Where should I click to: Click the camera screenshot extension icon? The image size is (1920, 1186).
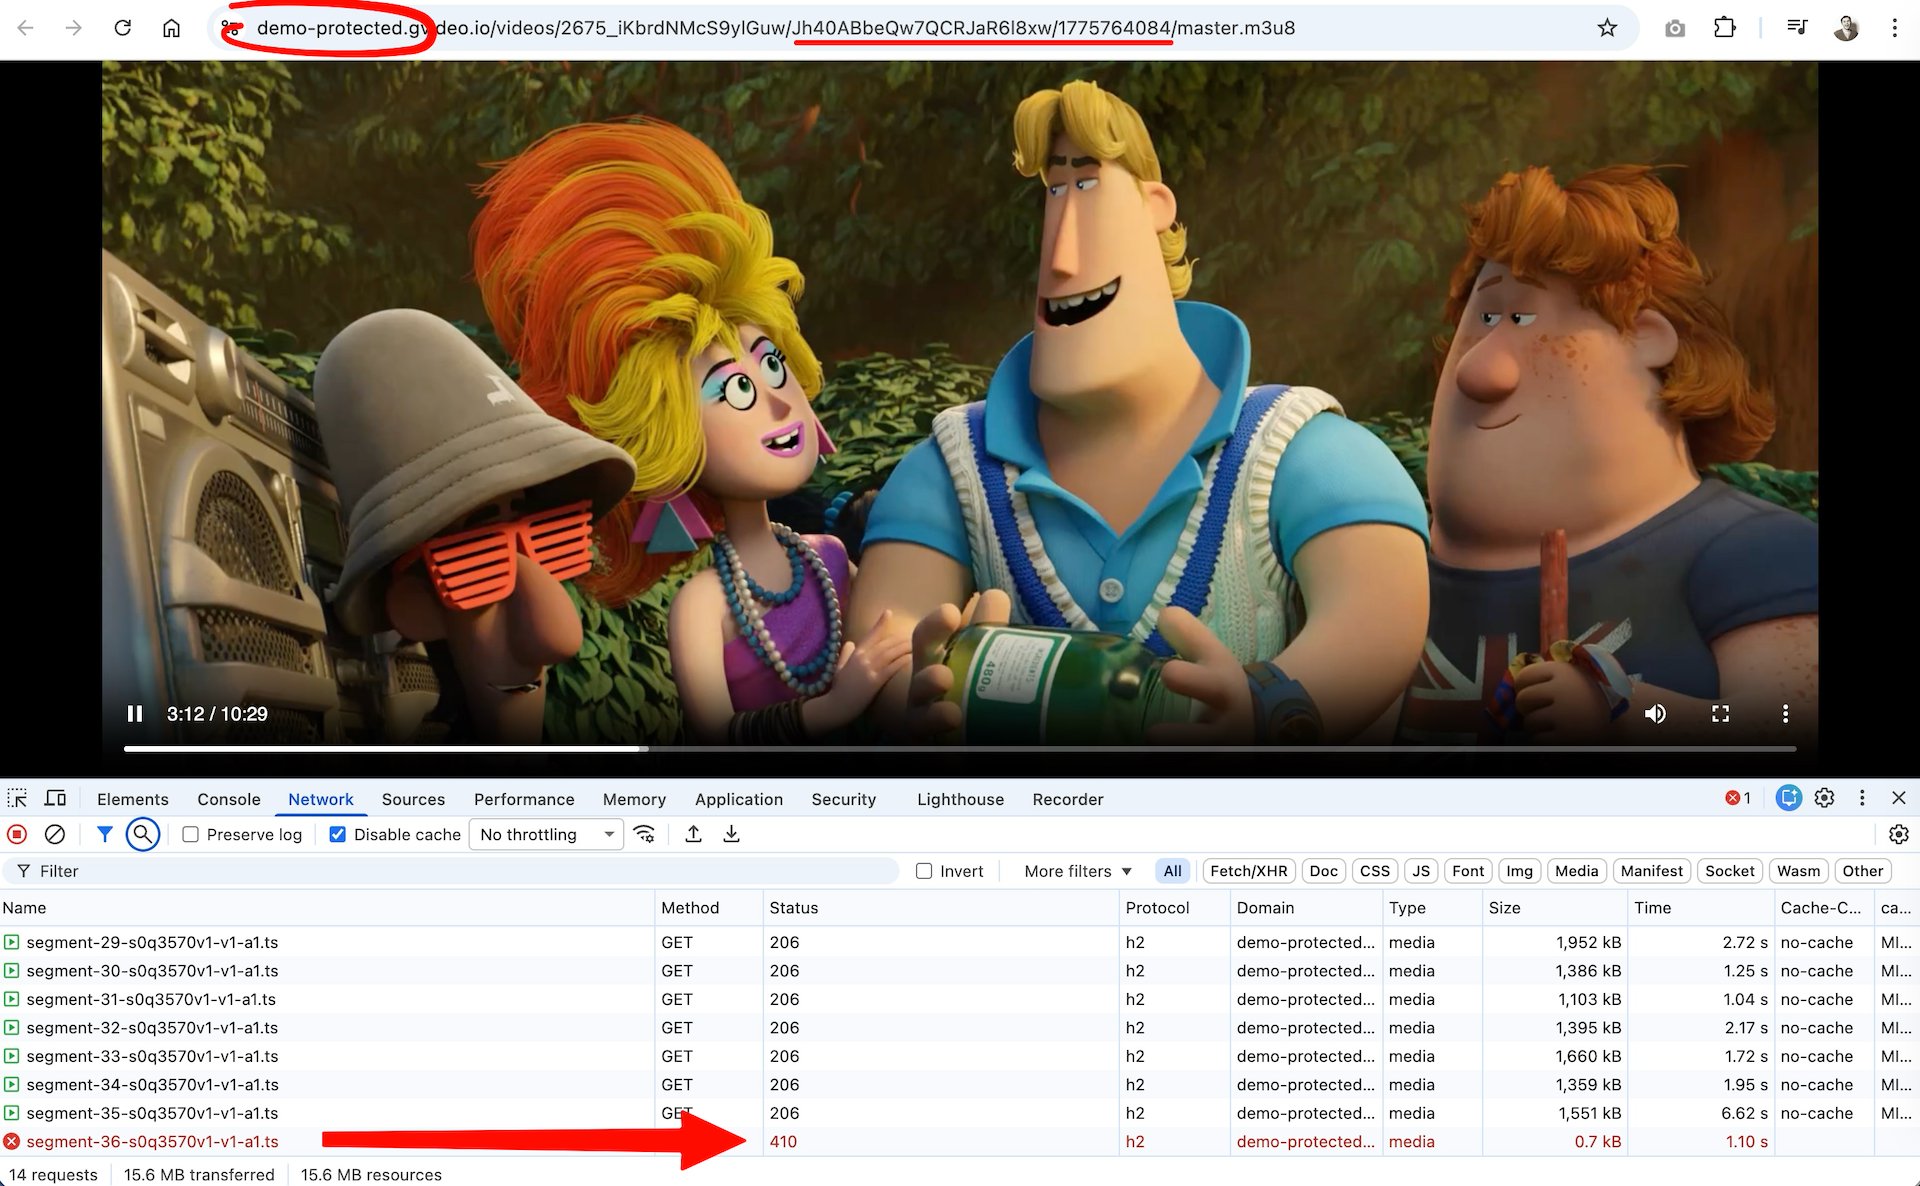pyautogui.click(x=1675, y=28)
